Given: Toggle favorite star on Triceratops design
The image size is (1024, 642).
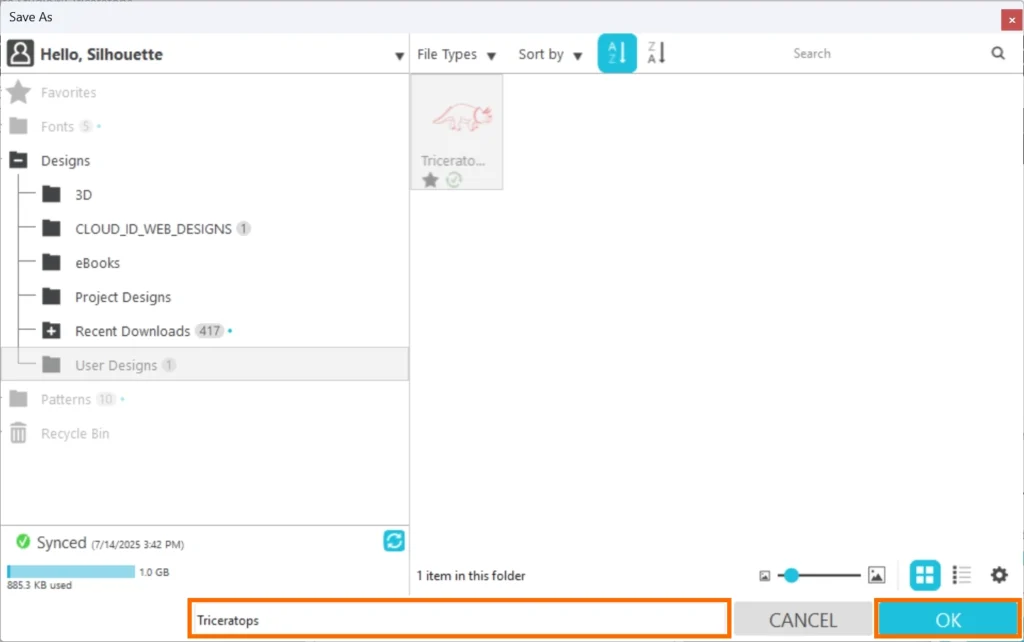Looking at the screenshot, I should coord(430,180).
